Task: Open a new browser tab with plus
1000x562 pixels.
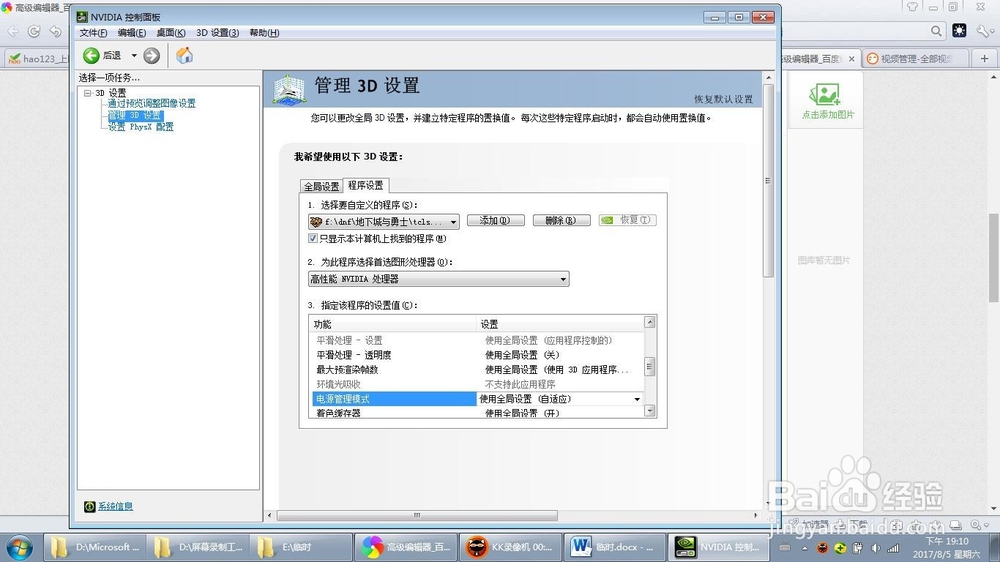Action: tap(984, 59)
